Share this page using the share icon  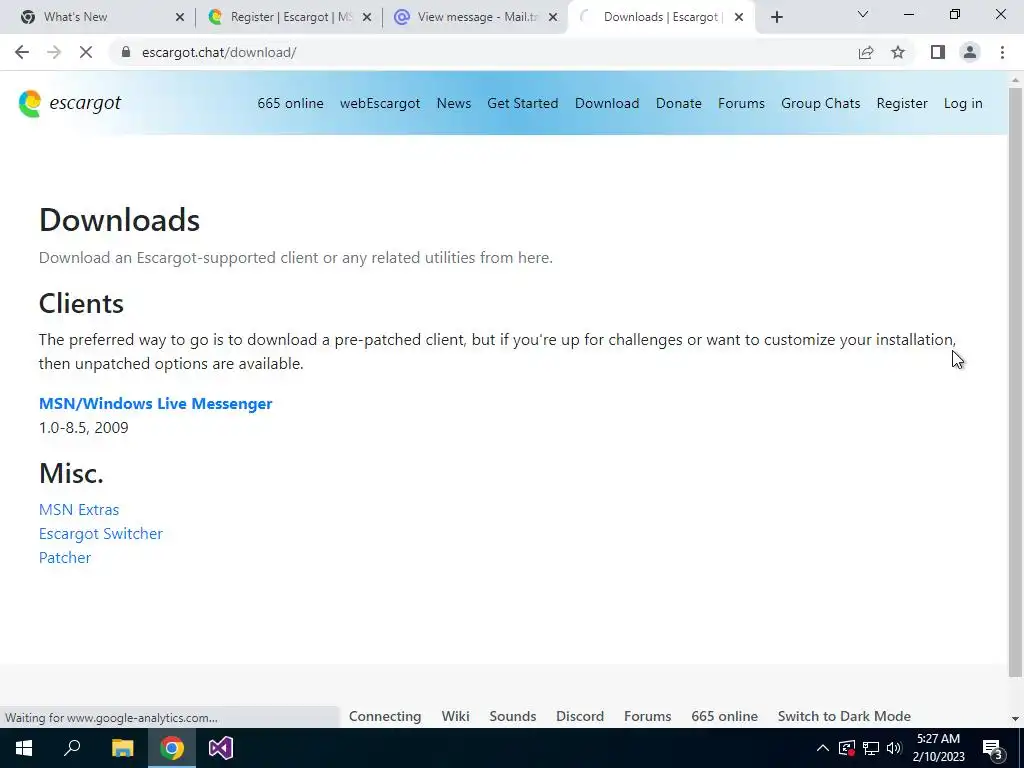click(866, 52)
